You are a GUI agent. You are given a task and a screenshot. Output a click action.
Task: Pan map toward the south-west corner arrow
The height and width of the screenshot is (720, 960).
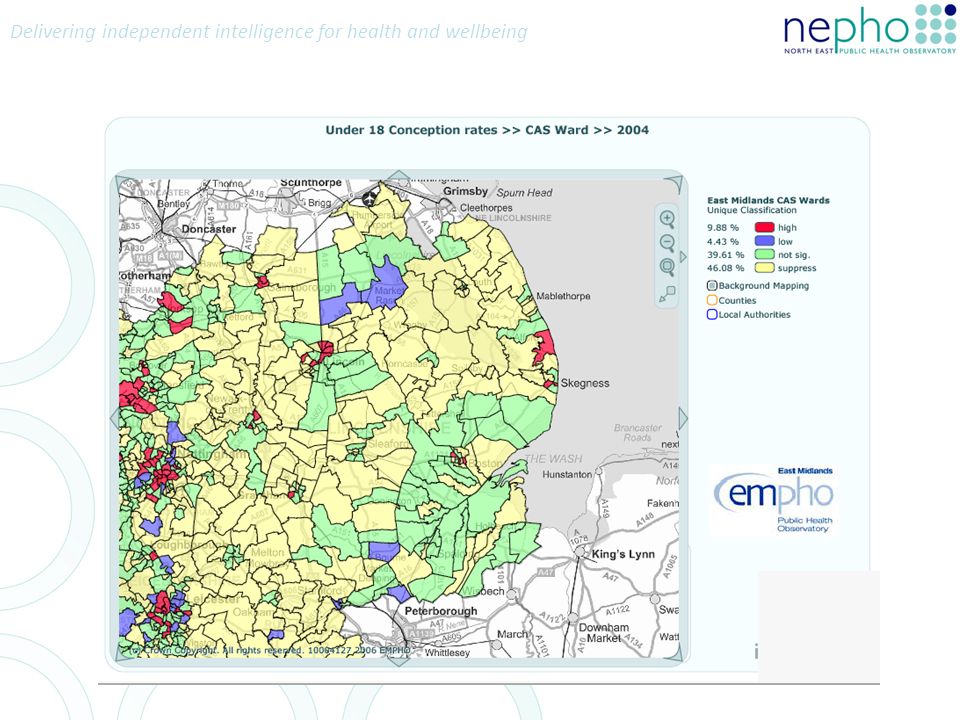(x=124, y=653)
